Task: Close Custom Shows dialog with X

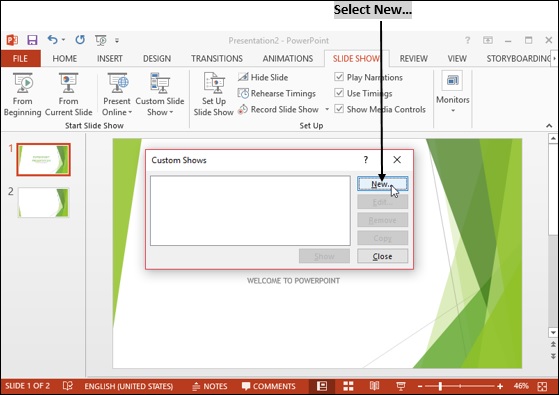Action: 397,160
